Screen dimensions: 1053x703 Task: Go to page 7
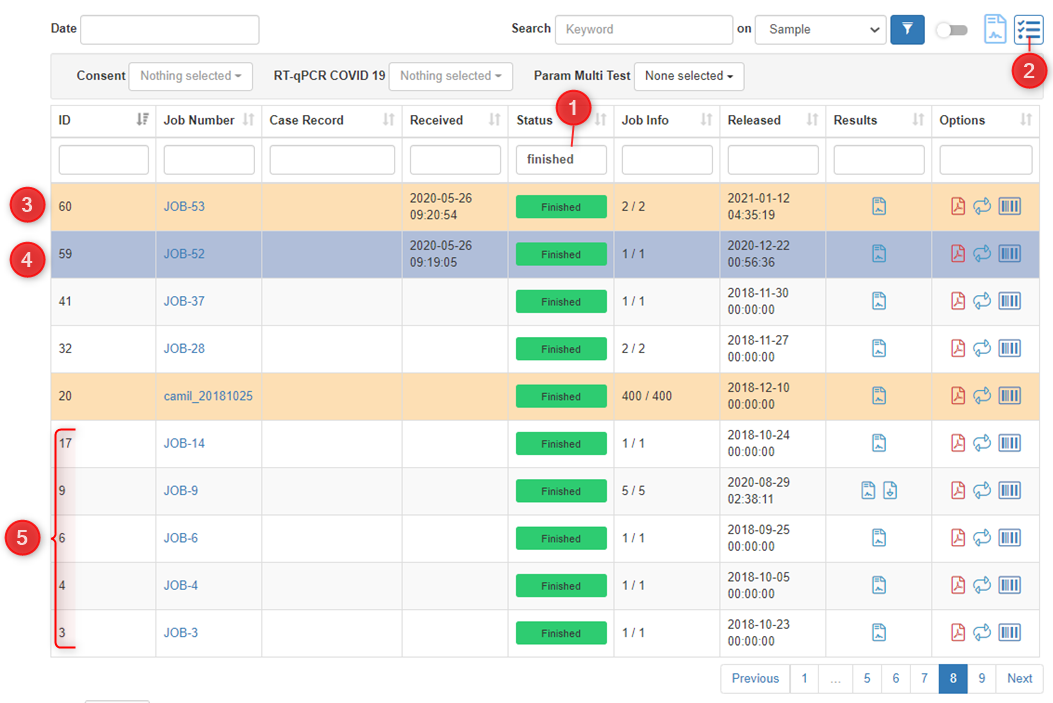point(925,678)
